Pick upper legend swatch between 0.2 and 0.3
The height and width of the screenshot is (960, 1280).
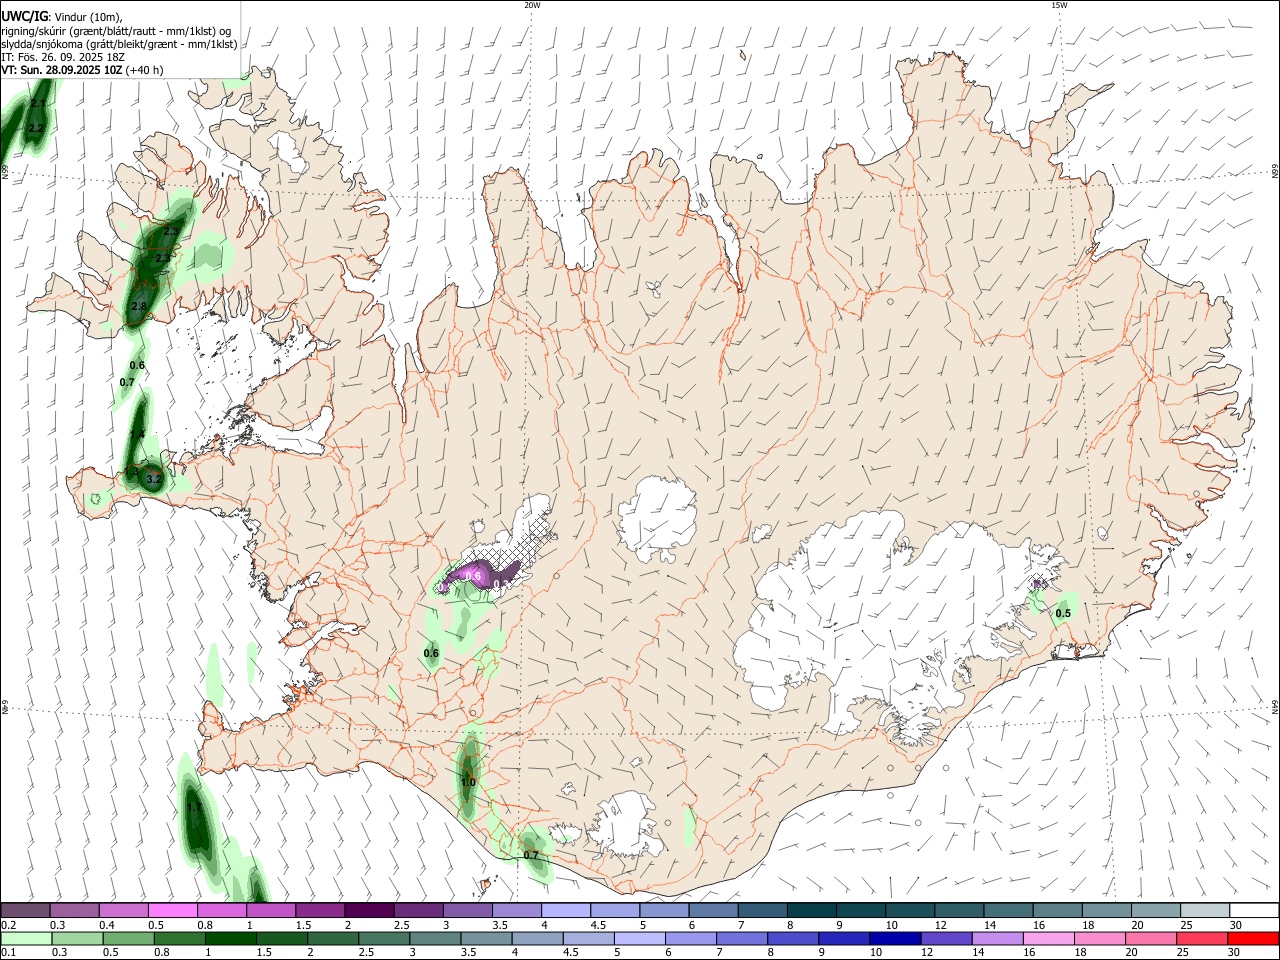tap(25, 910)
